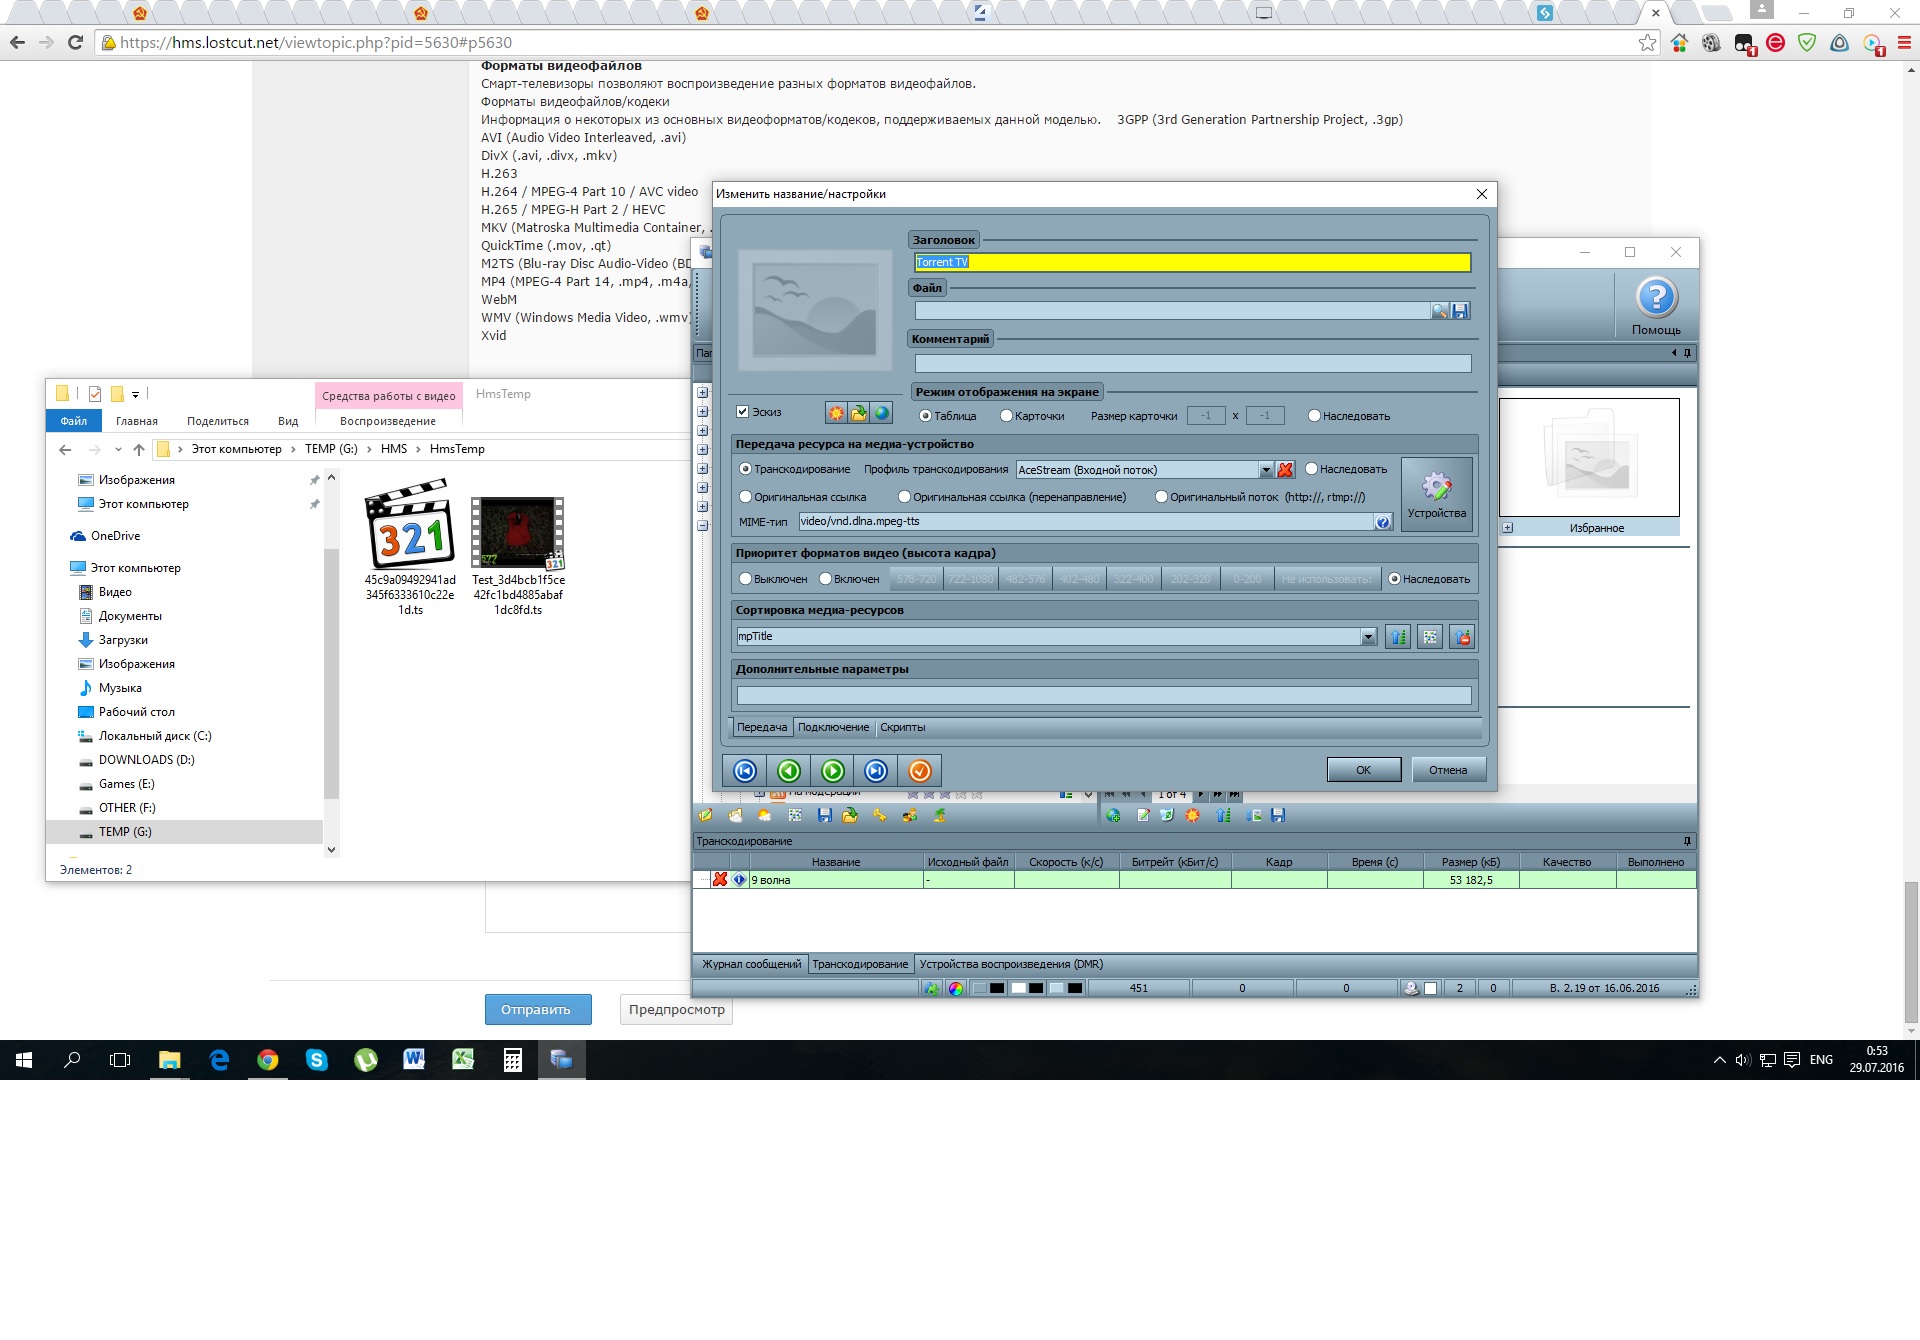Click the green next item arrow button
The height and width of the screenshot is (1340, 1920).
tap(832, 771)
